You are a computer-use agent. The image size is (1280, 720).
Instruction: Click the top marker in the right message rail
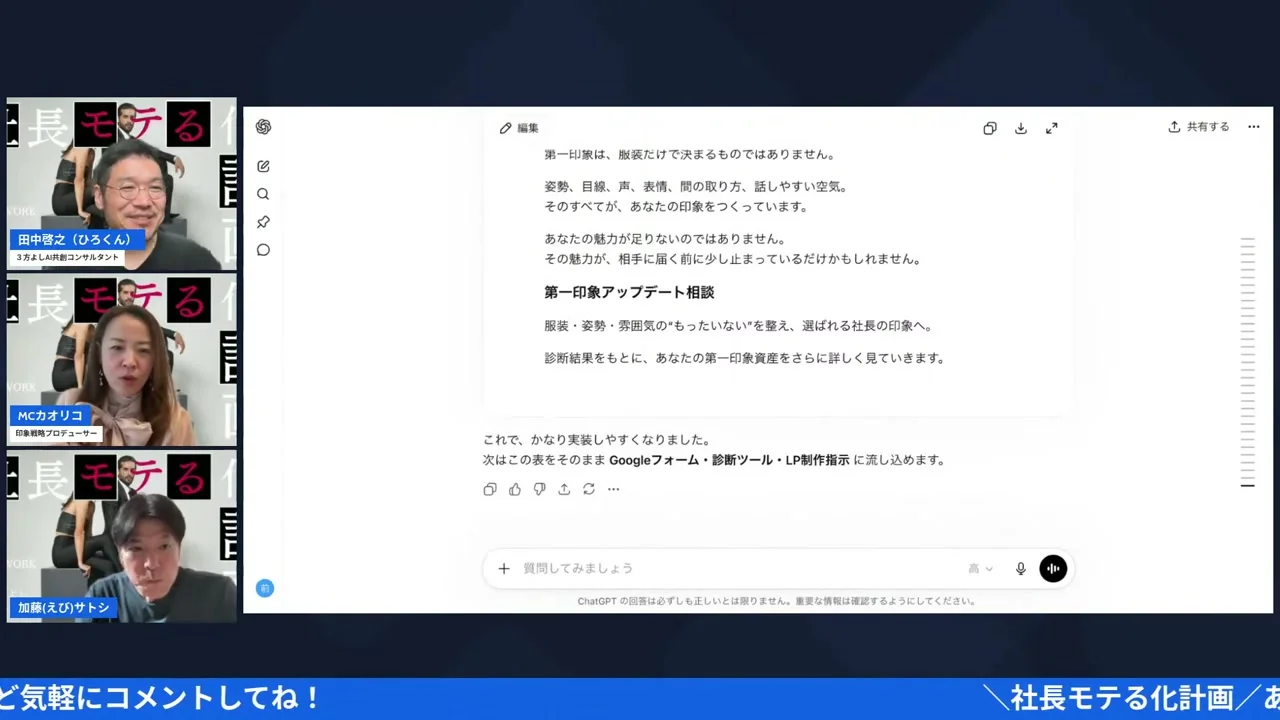(1248, 239)
